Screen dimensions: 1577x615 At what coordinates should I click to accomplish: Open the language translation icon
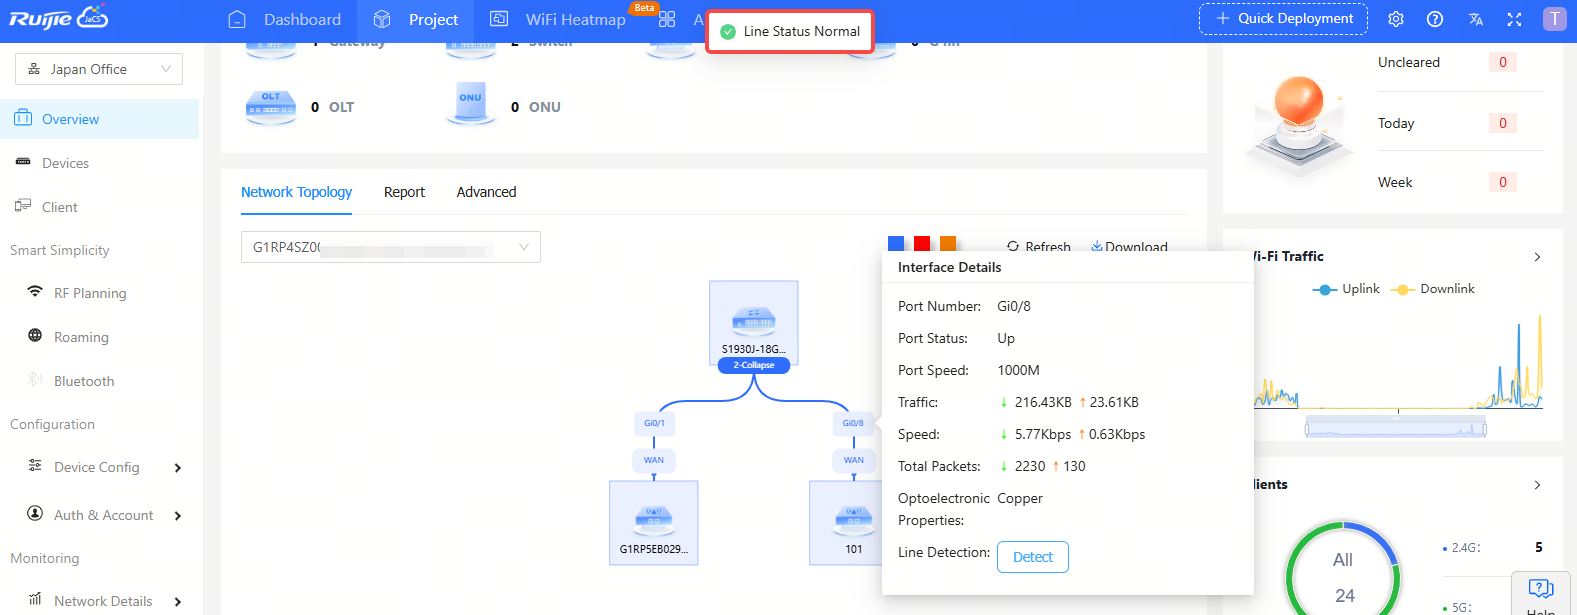pyautogui.click(x=1475, y=19)
